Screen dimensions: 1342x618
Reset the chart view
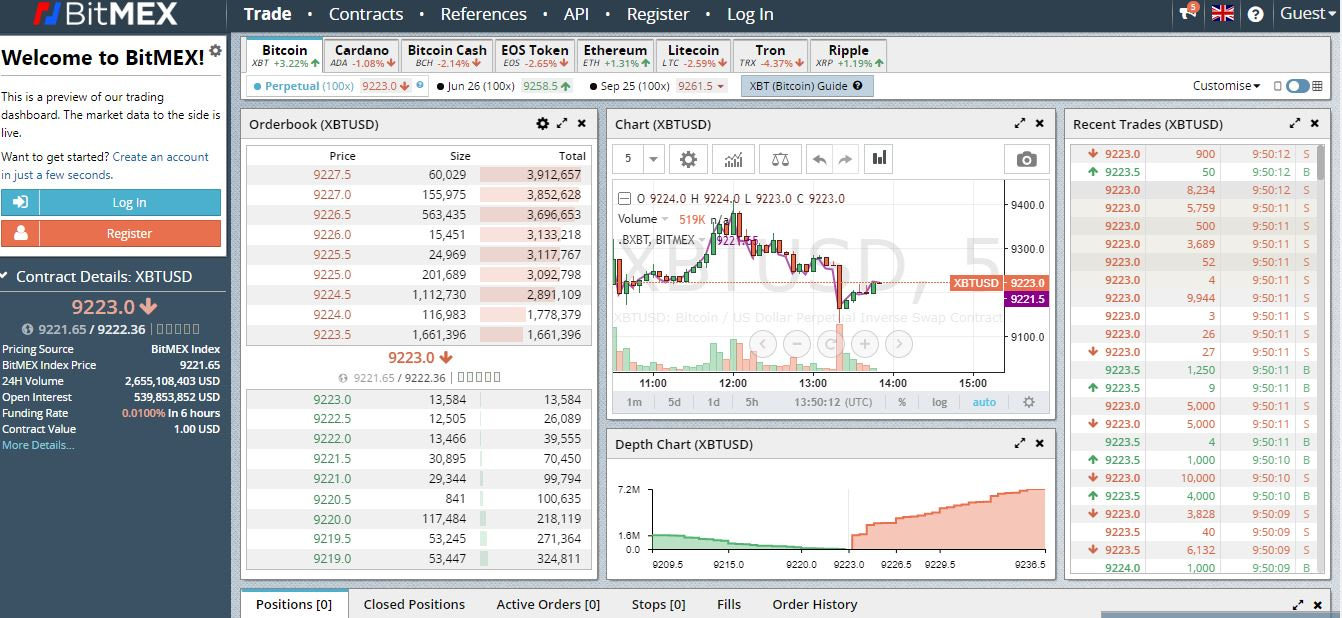point(830,344)
